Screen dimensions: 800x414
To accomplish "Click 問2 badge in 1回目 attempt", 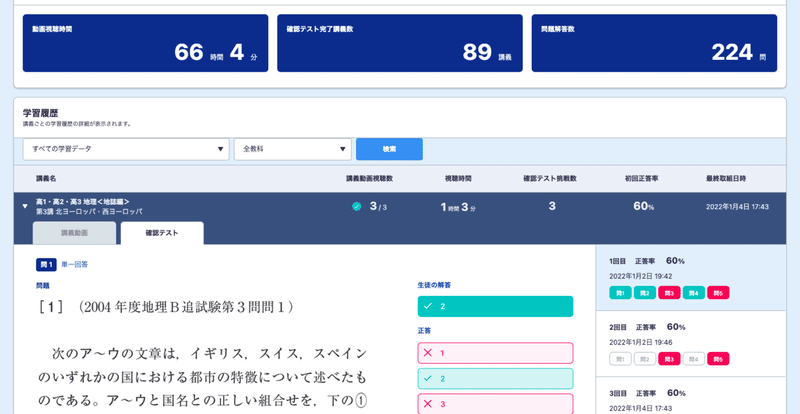I will [645, 293].
